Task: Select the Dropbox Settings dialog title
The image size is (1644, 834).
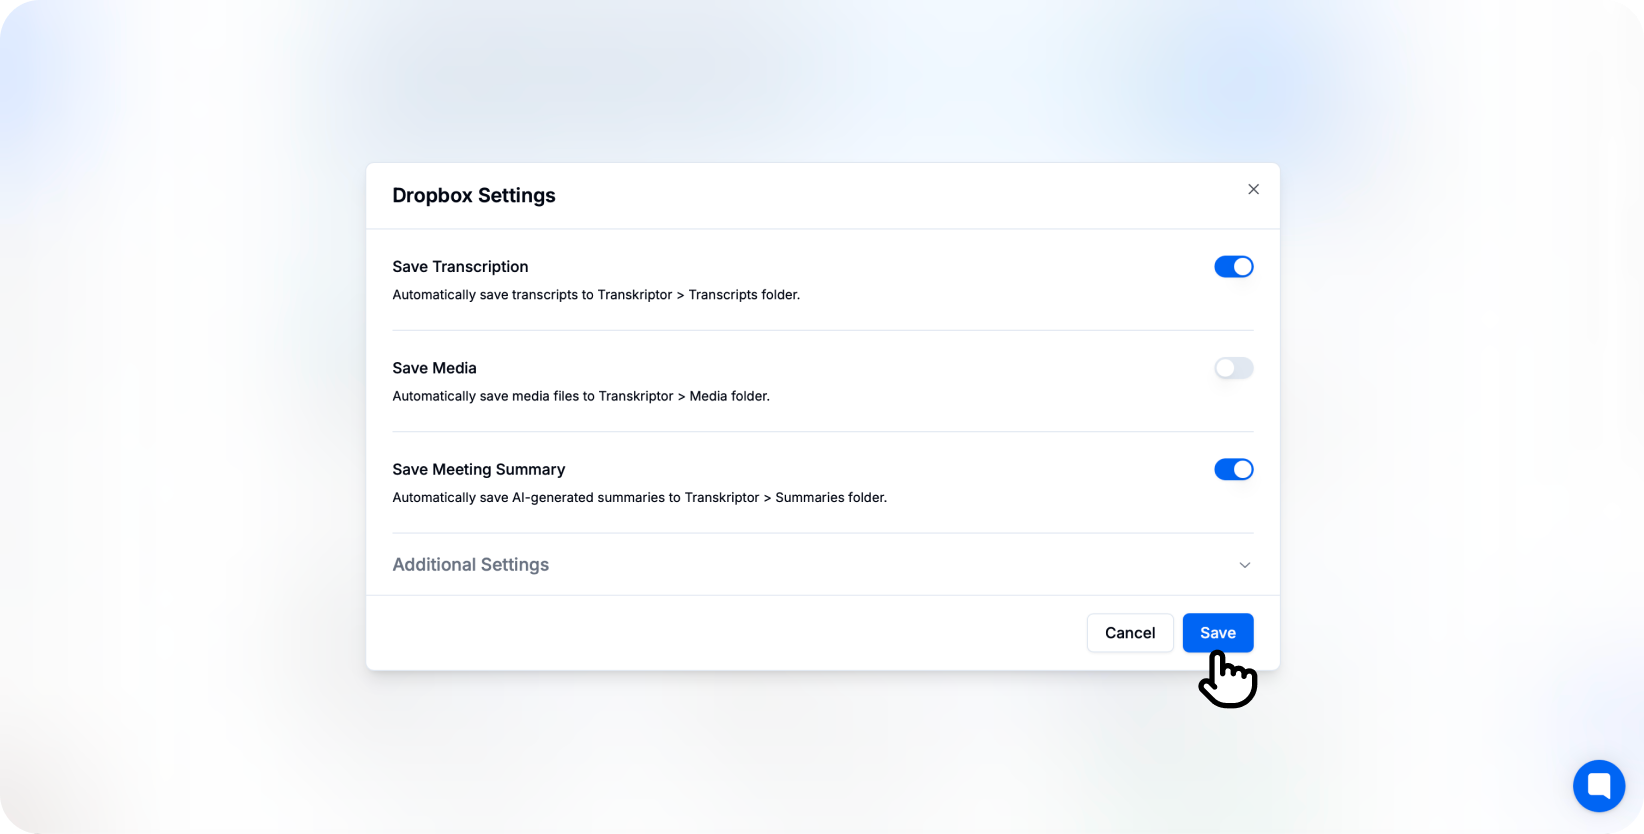Action: 474,195
